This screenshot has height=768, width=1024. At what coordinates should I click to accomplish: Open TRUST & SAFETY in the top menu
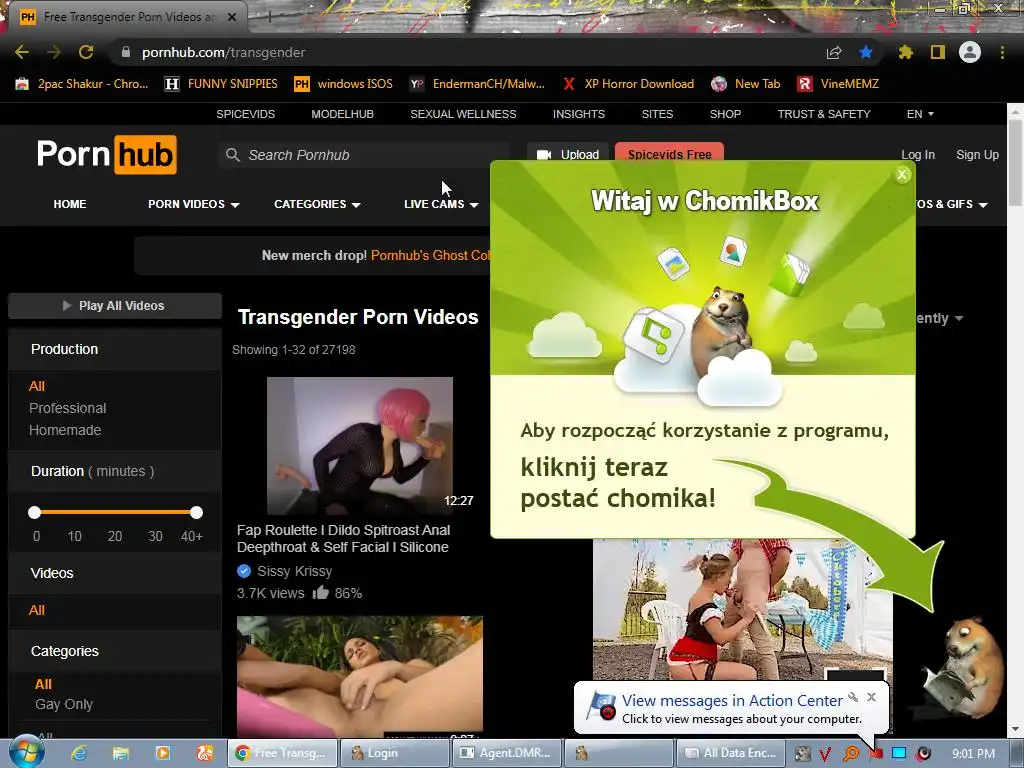824,114
